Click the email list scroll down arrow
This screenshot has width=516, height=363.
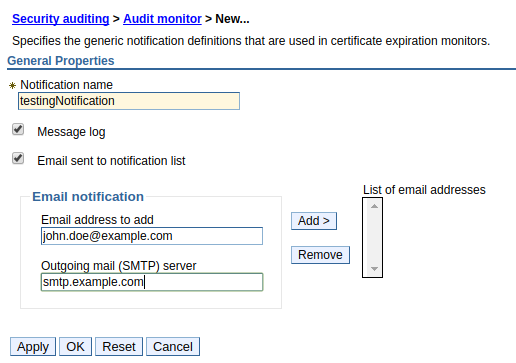point(374,269)
